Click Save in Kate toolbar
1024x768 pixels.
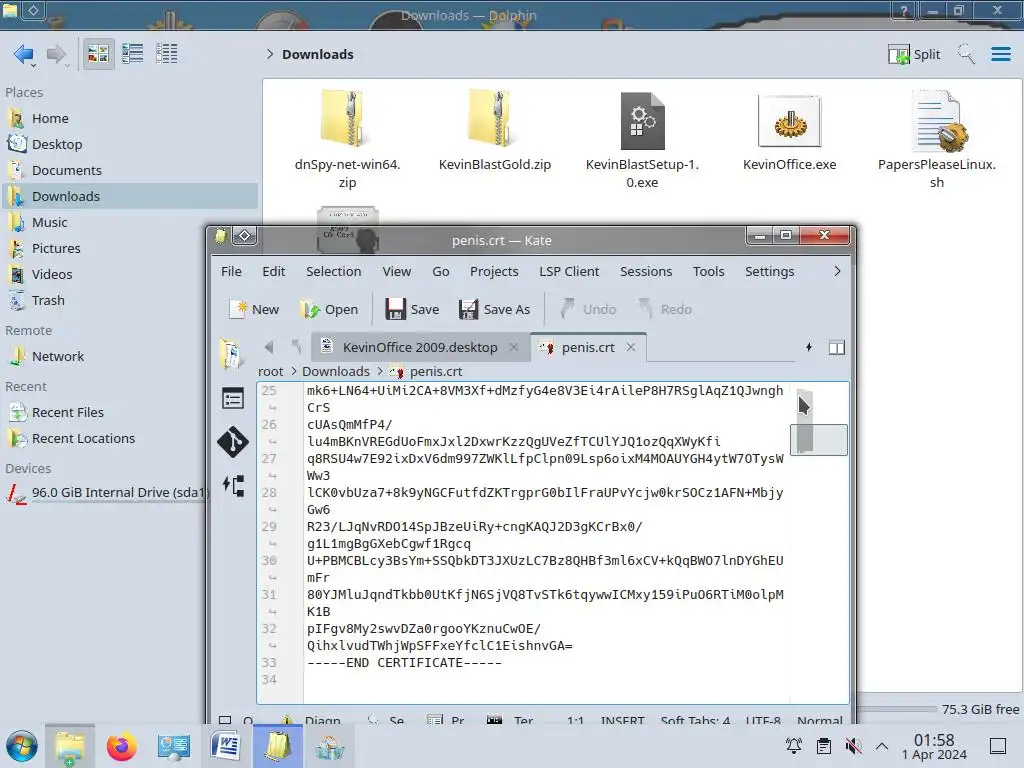413,310
